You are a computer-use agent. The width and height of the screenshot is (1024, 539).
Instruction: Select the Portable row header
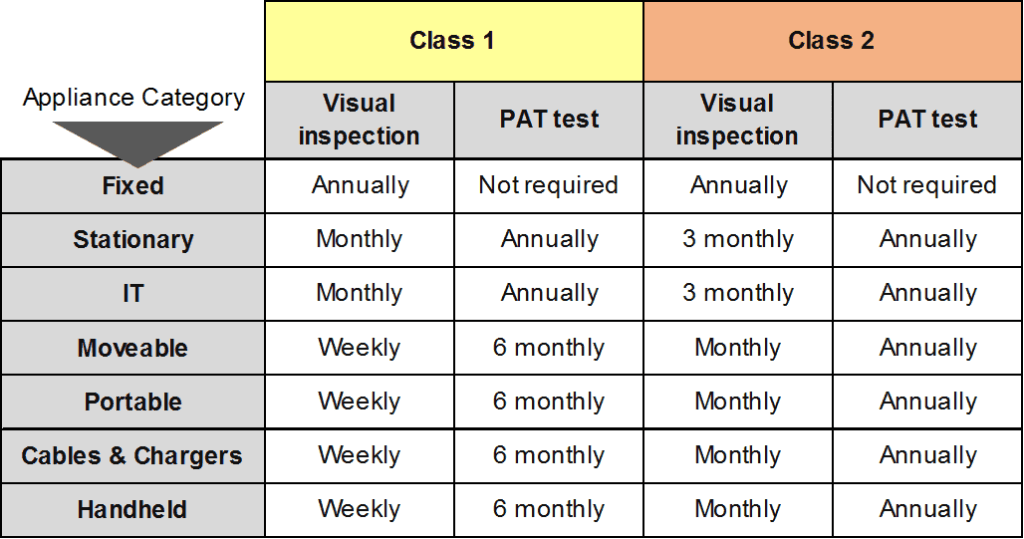point(133,402)
